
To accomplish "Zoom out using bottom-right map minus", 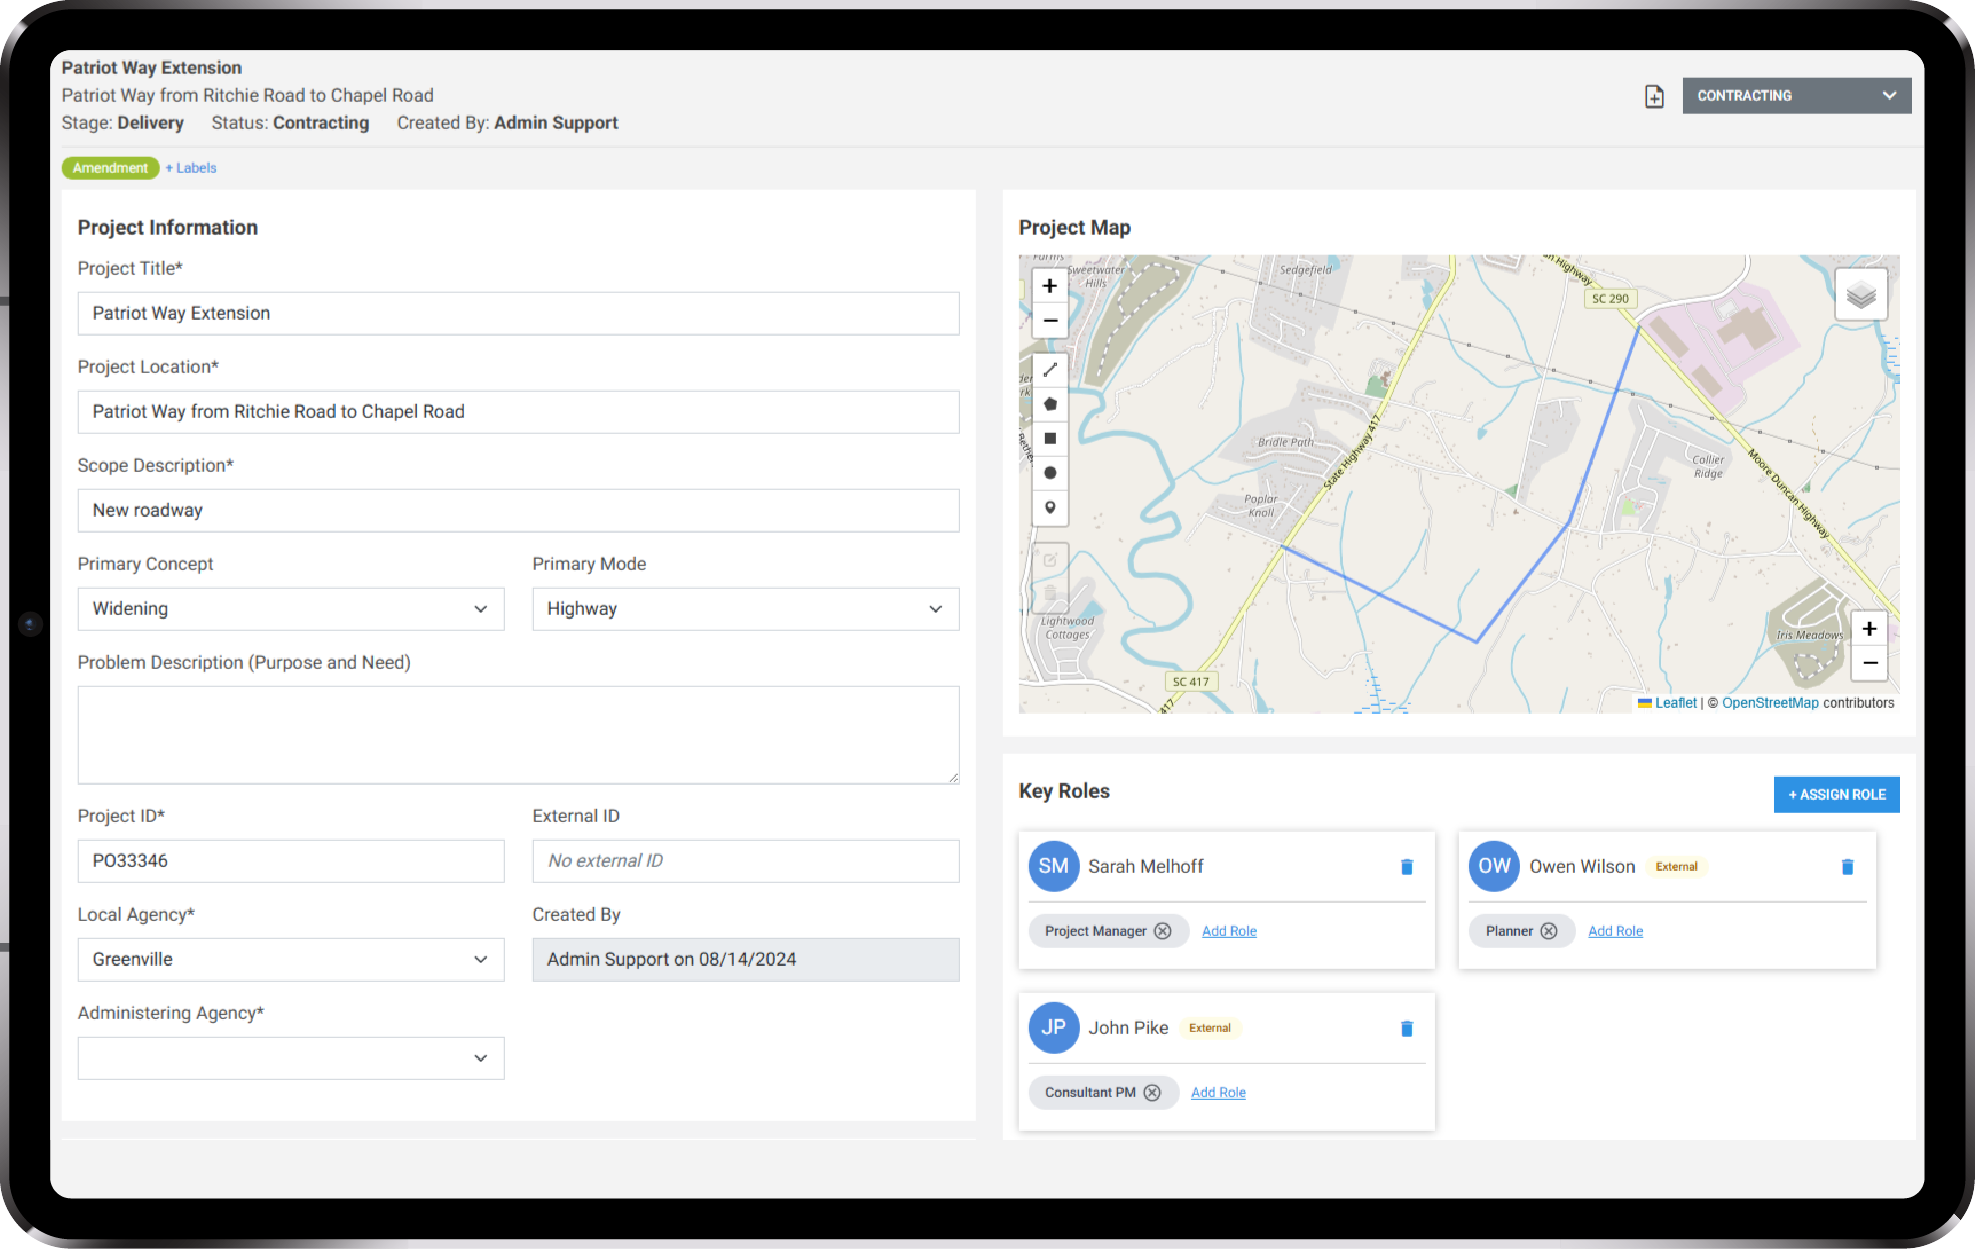I will tap(1869, 664).
